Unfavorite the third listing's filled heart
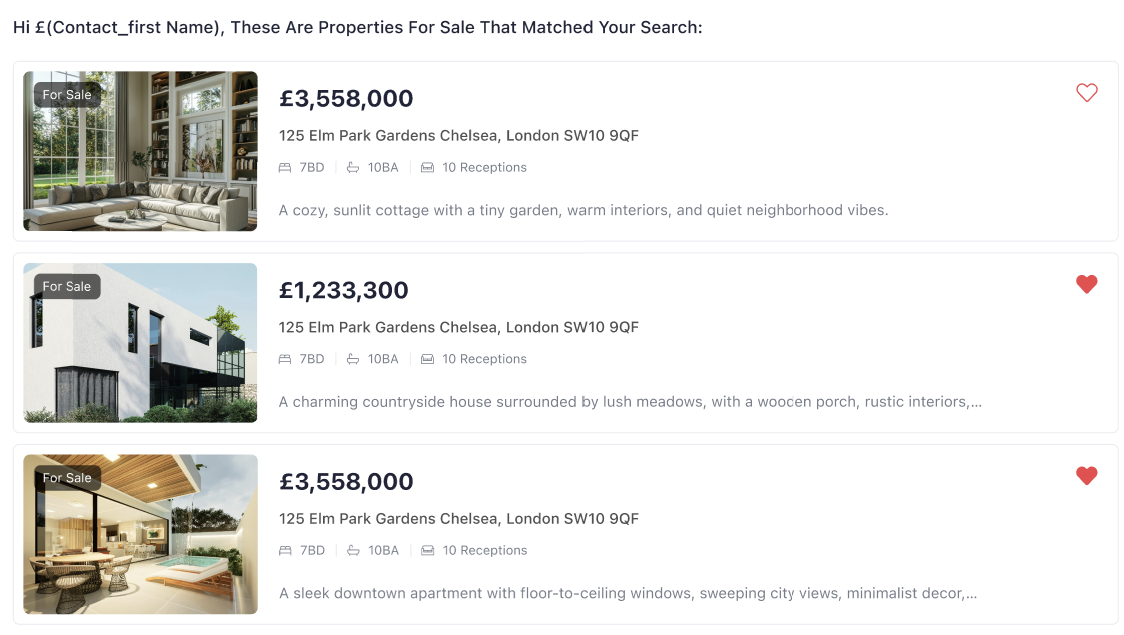 pos(1086,476)
